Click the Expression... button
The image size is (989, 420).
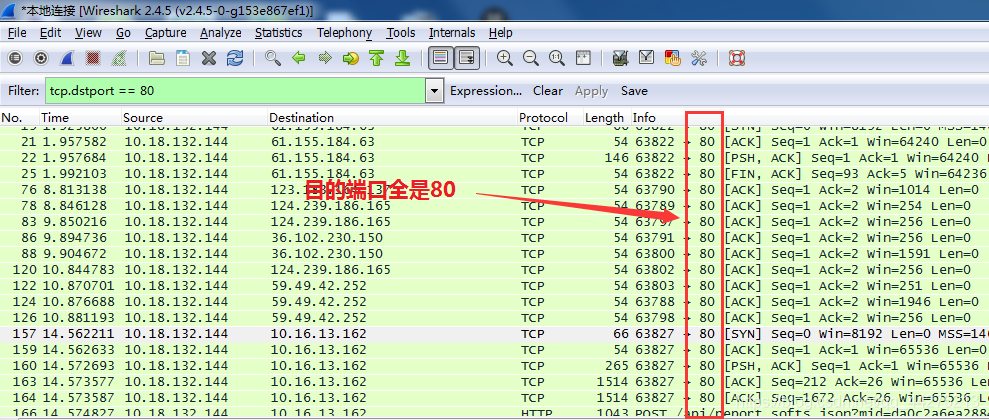pos(486,91)
